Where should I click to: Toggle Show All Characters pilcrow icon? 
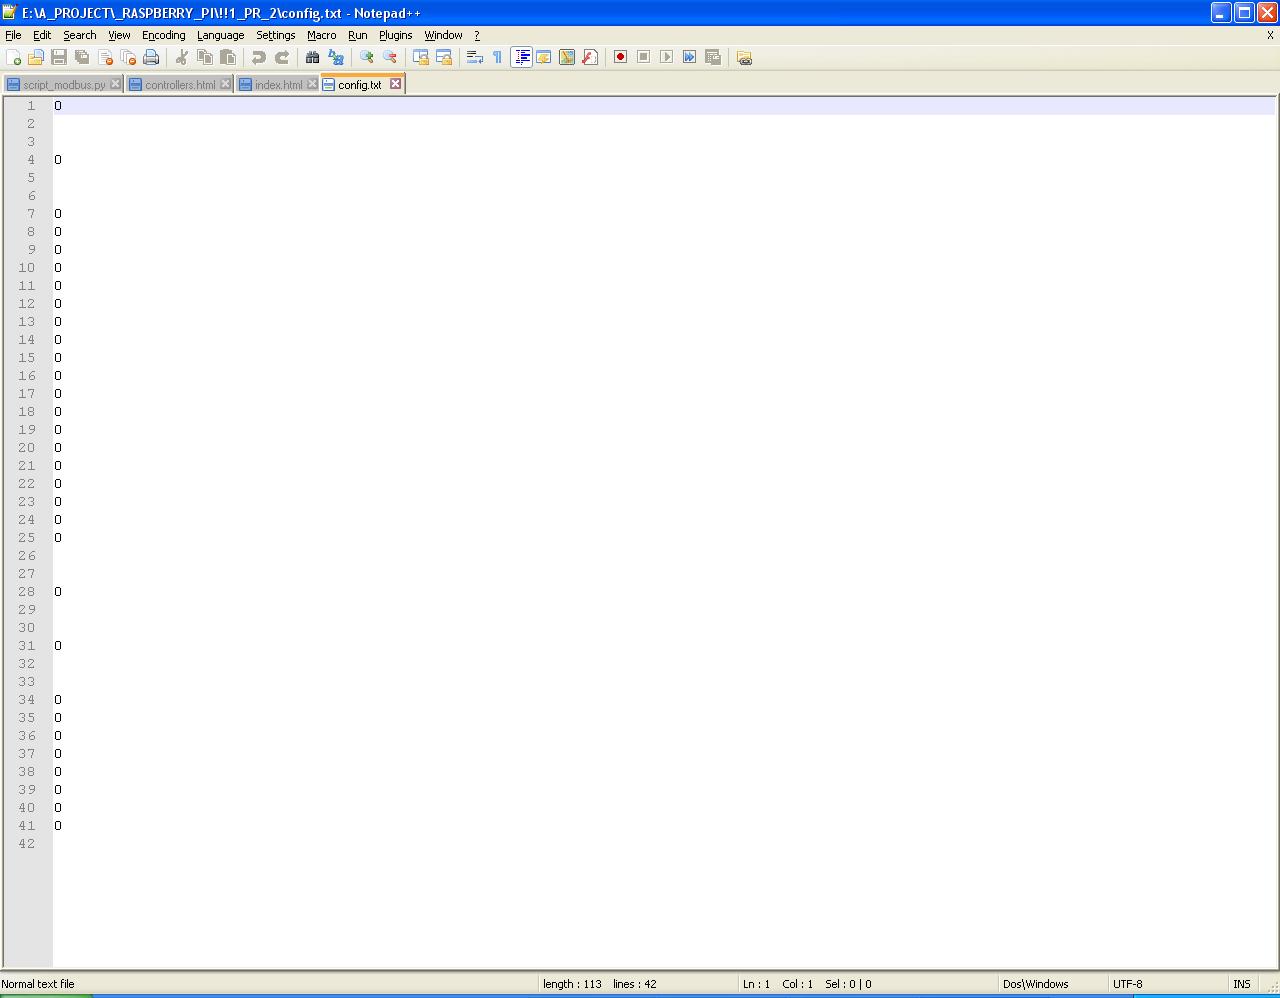coord(498,57)
